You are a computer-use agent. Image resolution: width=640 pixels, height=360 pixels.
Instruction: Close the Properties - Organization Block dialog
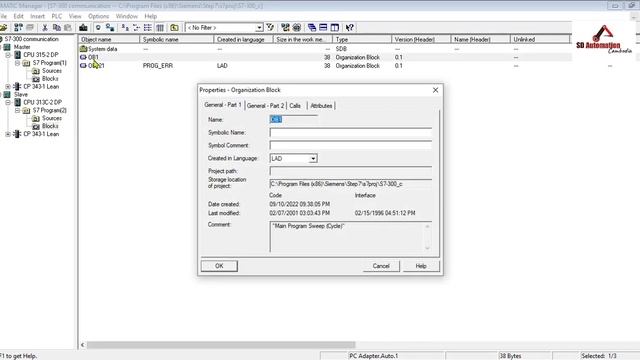point(435,90)
